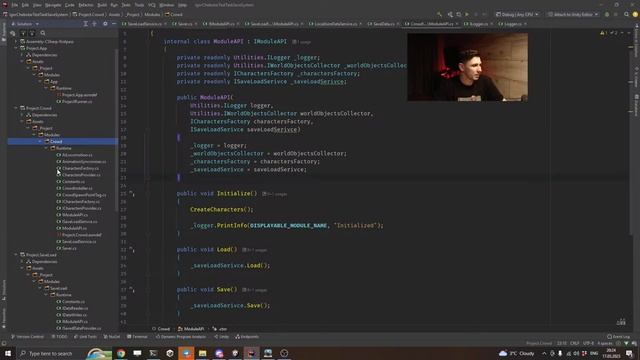Collapse the Project.Crowd tree node
The image size is (640, 360).
[x=16, y=108]
